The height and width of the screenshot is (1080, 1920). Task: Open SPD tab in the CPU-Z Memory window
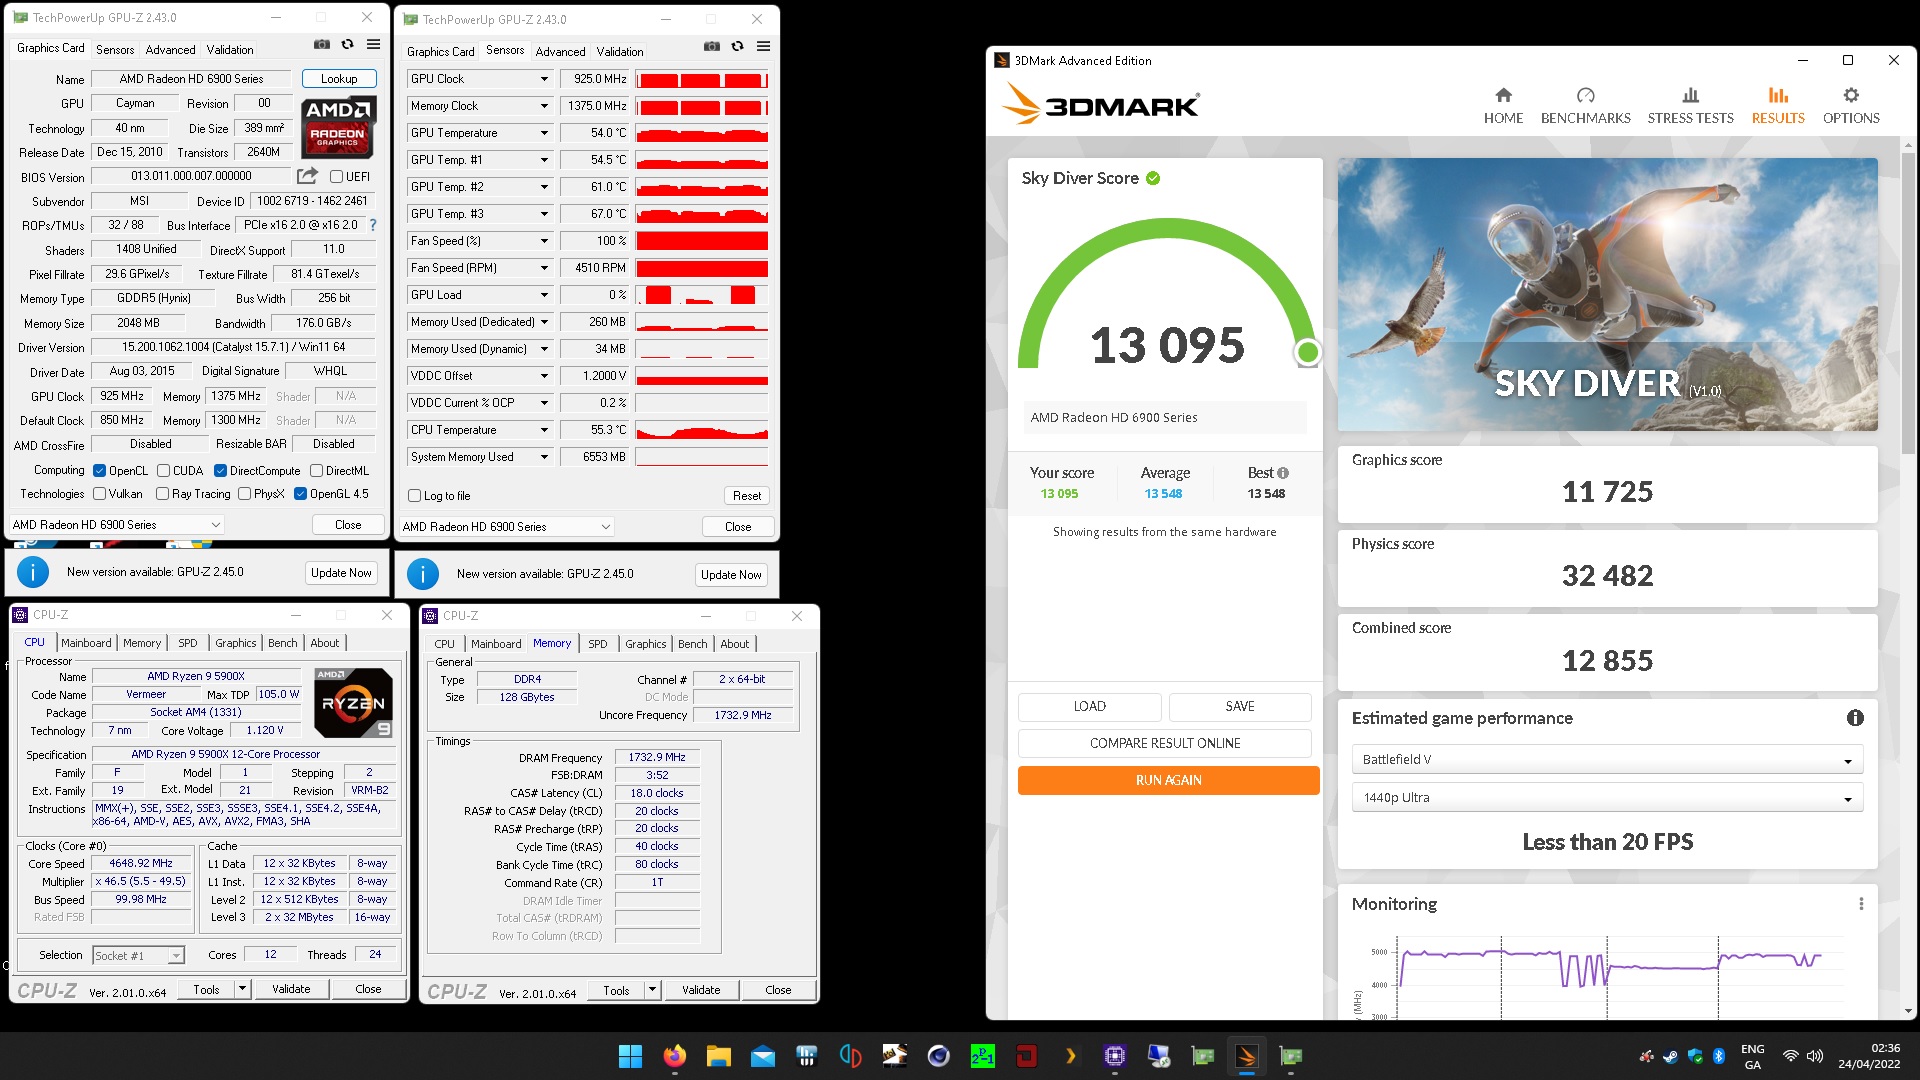(598, 644)
